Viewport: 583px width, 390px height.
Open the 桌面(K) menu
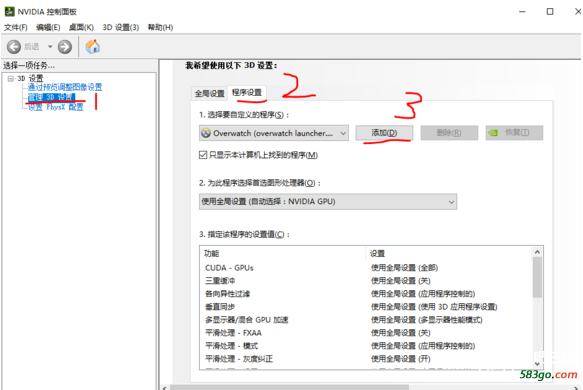tap(81, 28)
